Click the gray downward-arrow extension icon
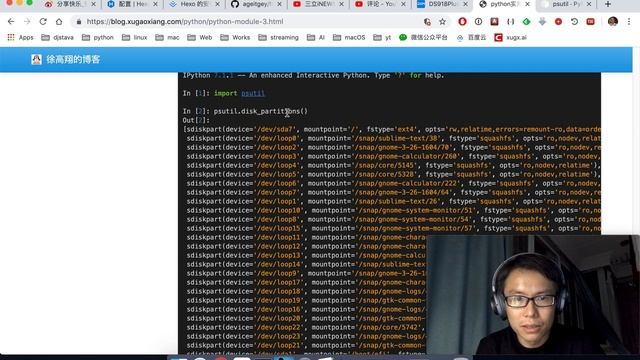640x360 pixels. (542, 22)
